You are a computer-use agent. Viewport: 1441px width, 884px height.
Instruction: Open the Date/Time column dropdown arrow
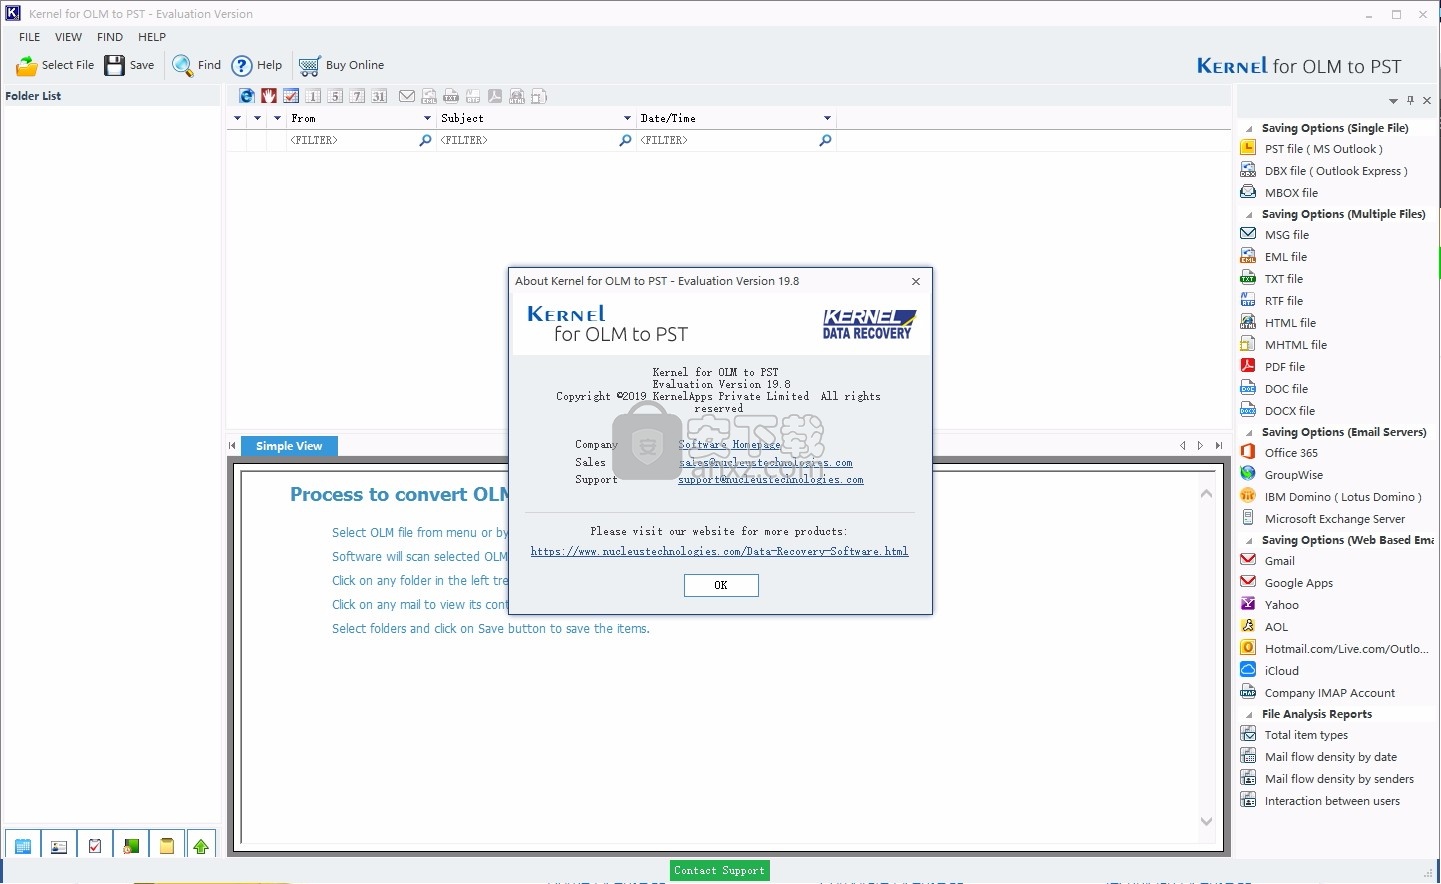pyautogui.click(x=827, y=118)
